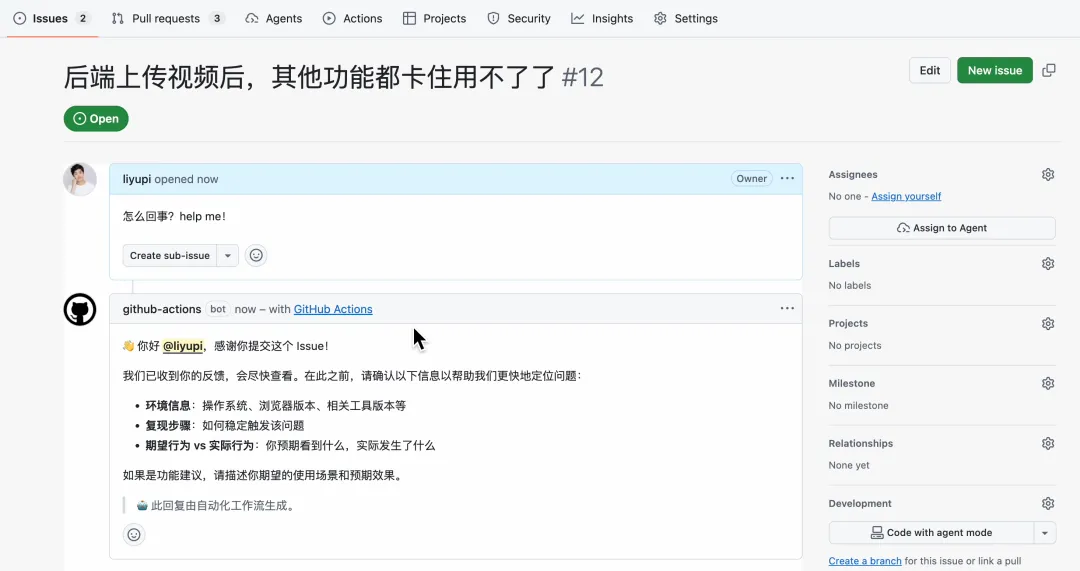
Task: Click the Create sub-issue button
Action: (x=169, y=256)
